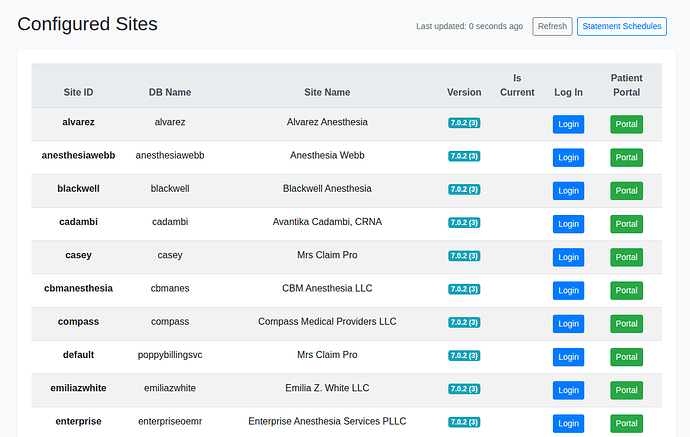Open Portal for Anesthesia Webb

click(x=627, y=158)
